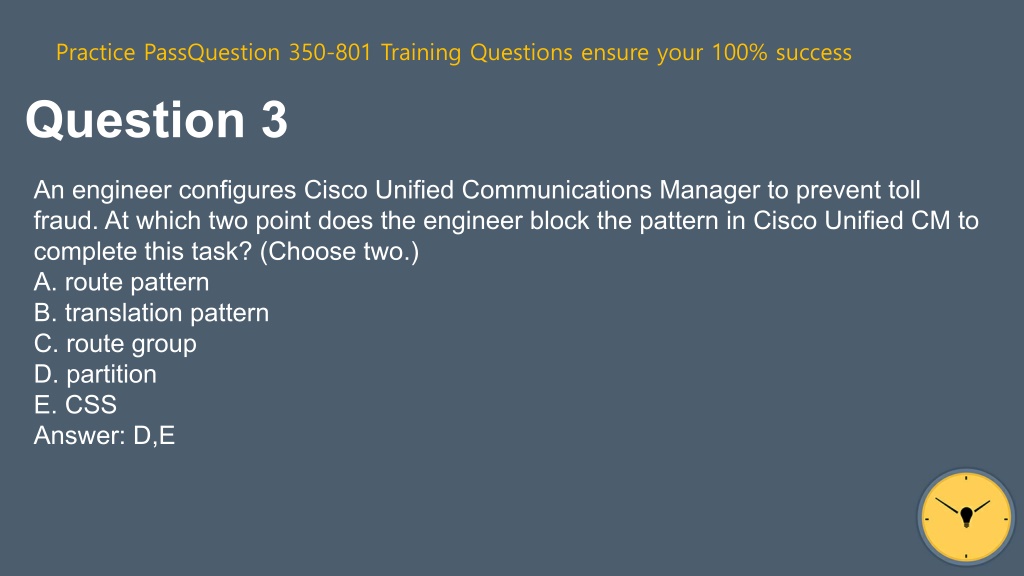Click the lightbulb in the clock center
The image size is (1024, 576).
[x=966, y=517]
